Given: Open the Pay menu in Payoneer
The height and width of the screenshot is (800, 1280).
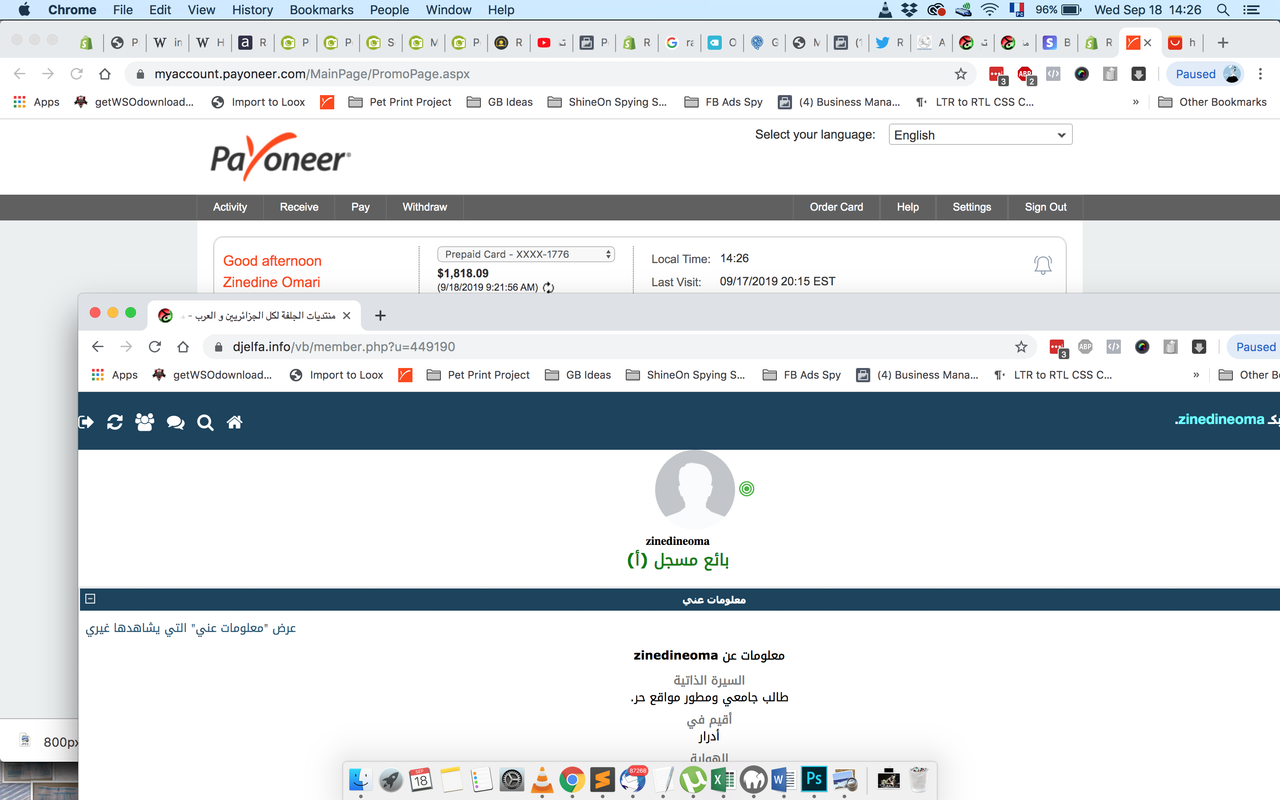Looking at the screenshot, I should pos(361,207).
